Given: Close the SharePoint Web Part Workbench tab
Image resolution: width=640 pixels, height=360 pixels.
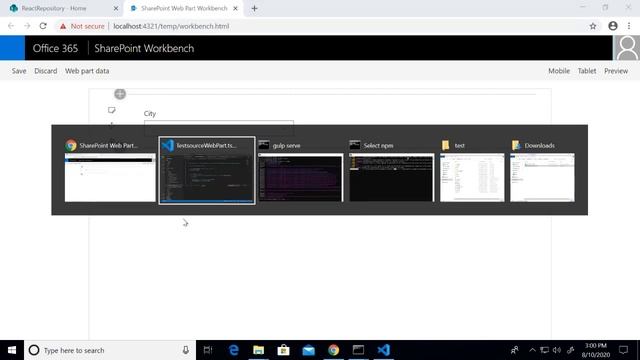Looking at the screenshot, I should 235,8.
